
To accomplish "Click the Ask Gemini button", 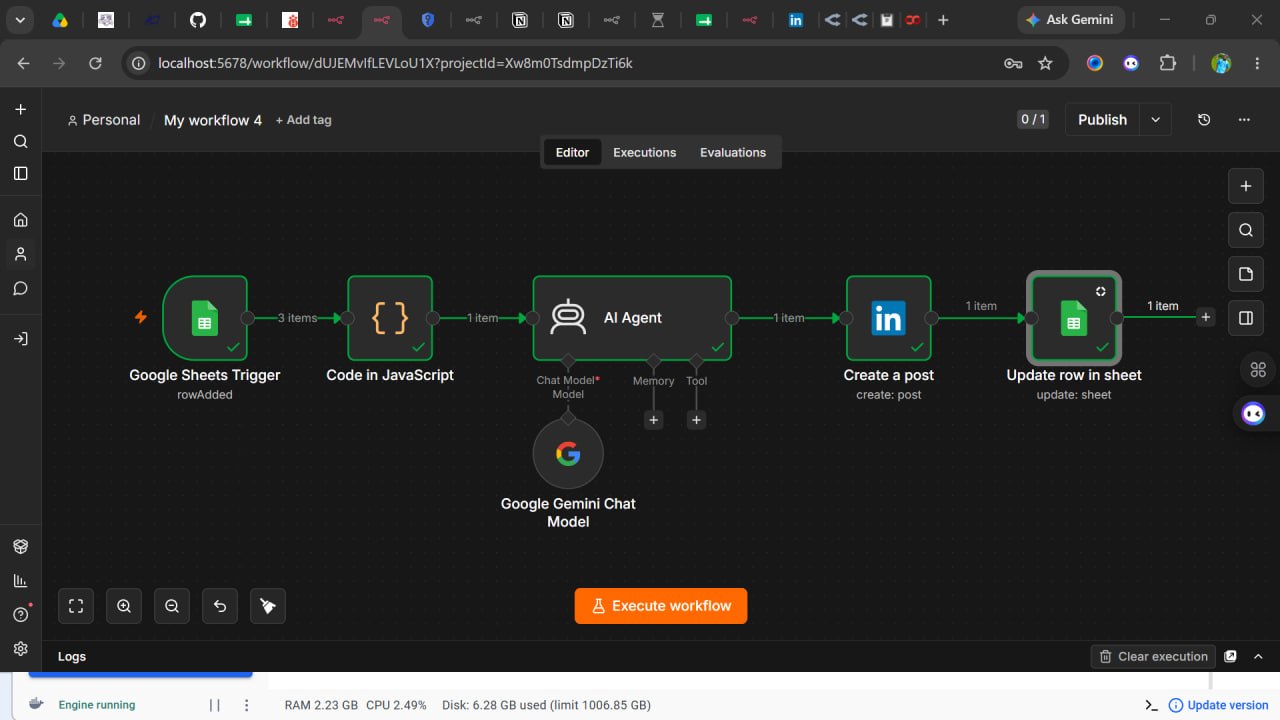I will click(x=1070, y=19).
